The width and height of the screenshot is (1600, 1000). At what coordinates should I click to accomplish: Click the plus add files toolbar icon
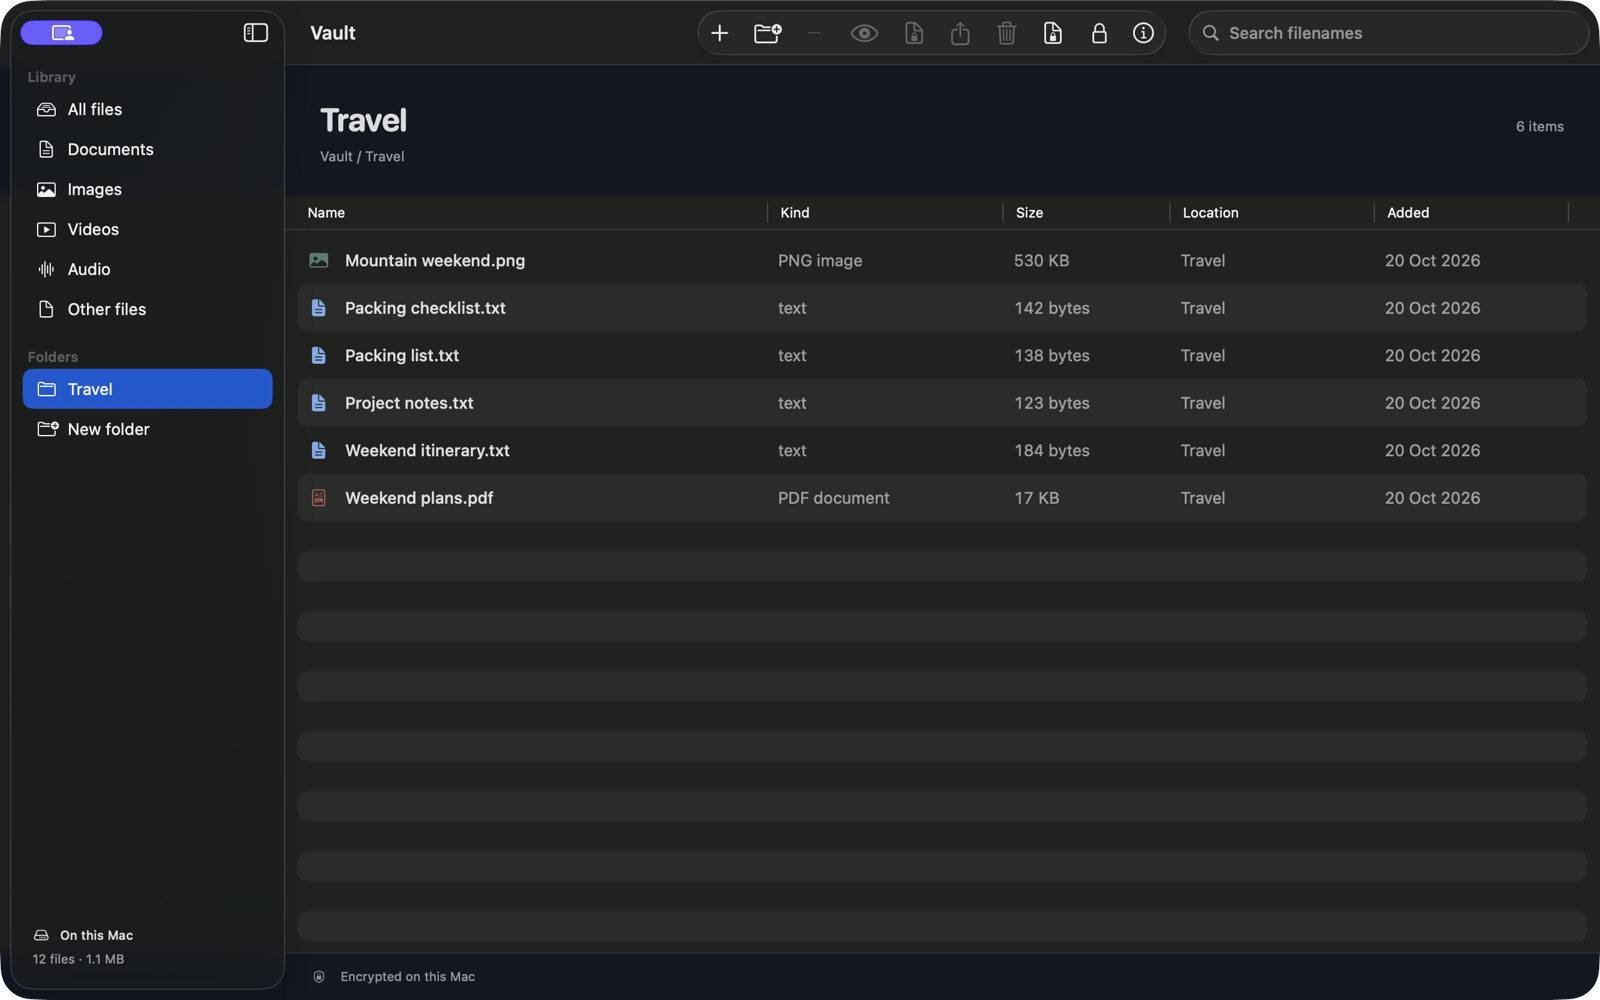(x=719, y=33)
